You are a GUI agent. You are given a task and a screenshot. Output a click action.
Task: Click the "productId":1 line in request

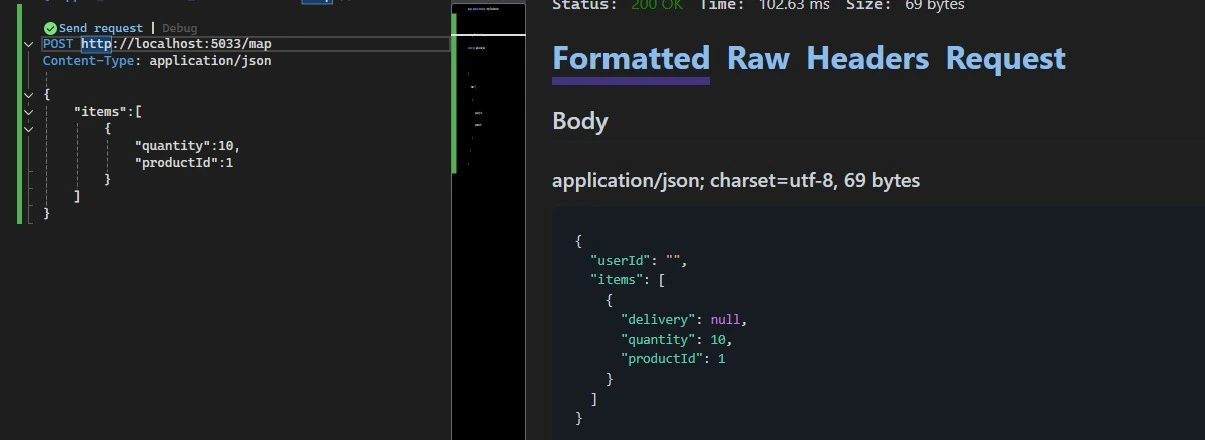(x=183, y=163)
